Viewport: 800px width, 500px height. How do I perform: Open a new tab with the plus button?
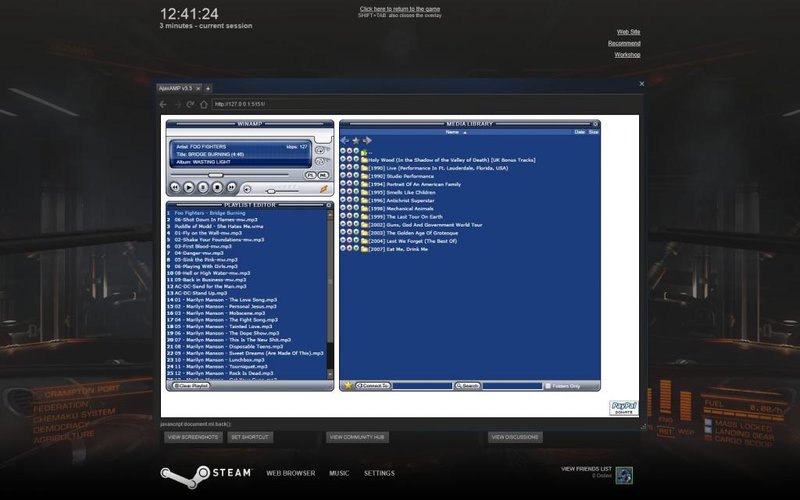(x=208, y=89)
